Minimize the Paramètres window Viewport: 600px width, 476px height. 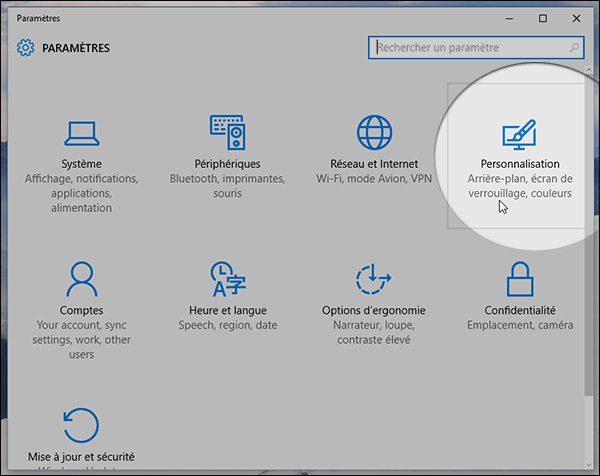click(x=509, y=18)
